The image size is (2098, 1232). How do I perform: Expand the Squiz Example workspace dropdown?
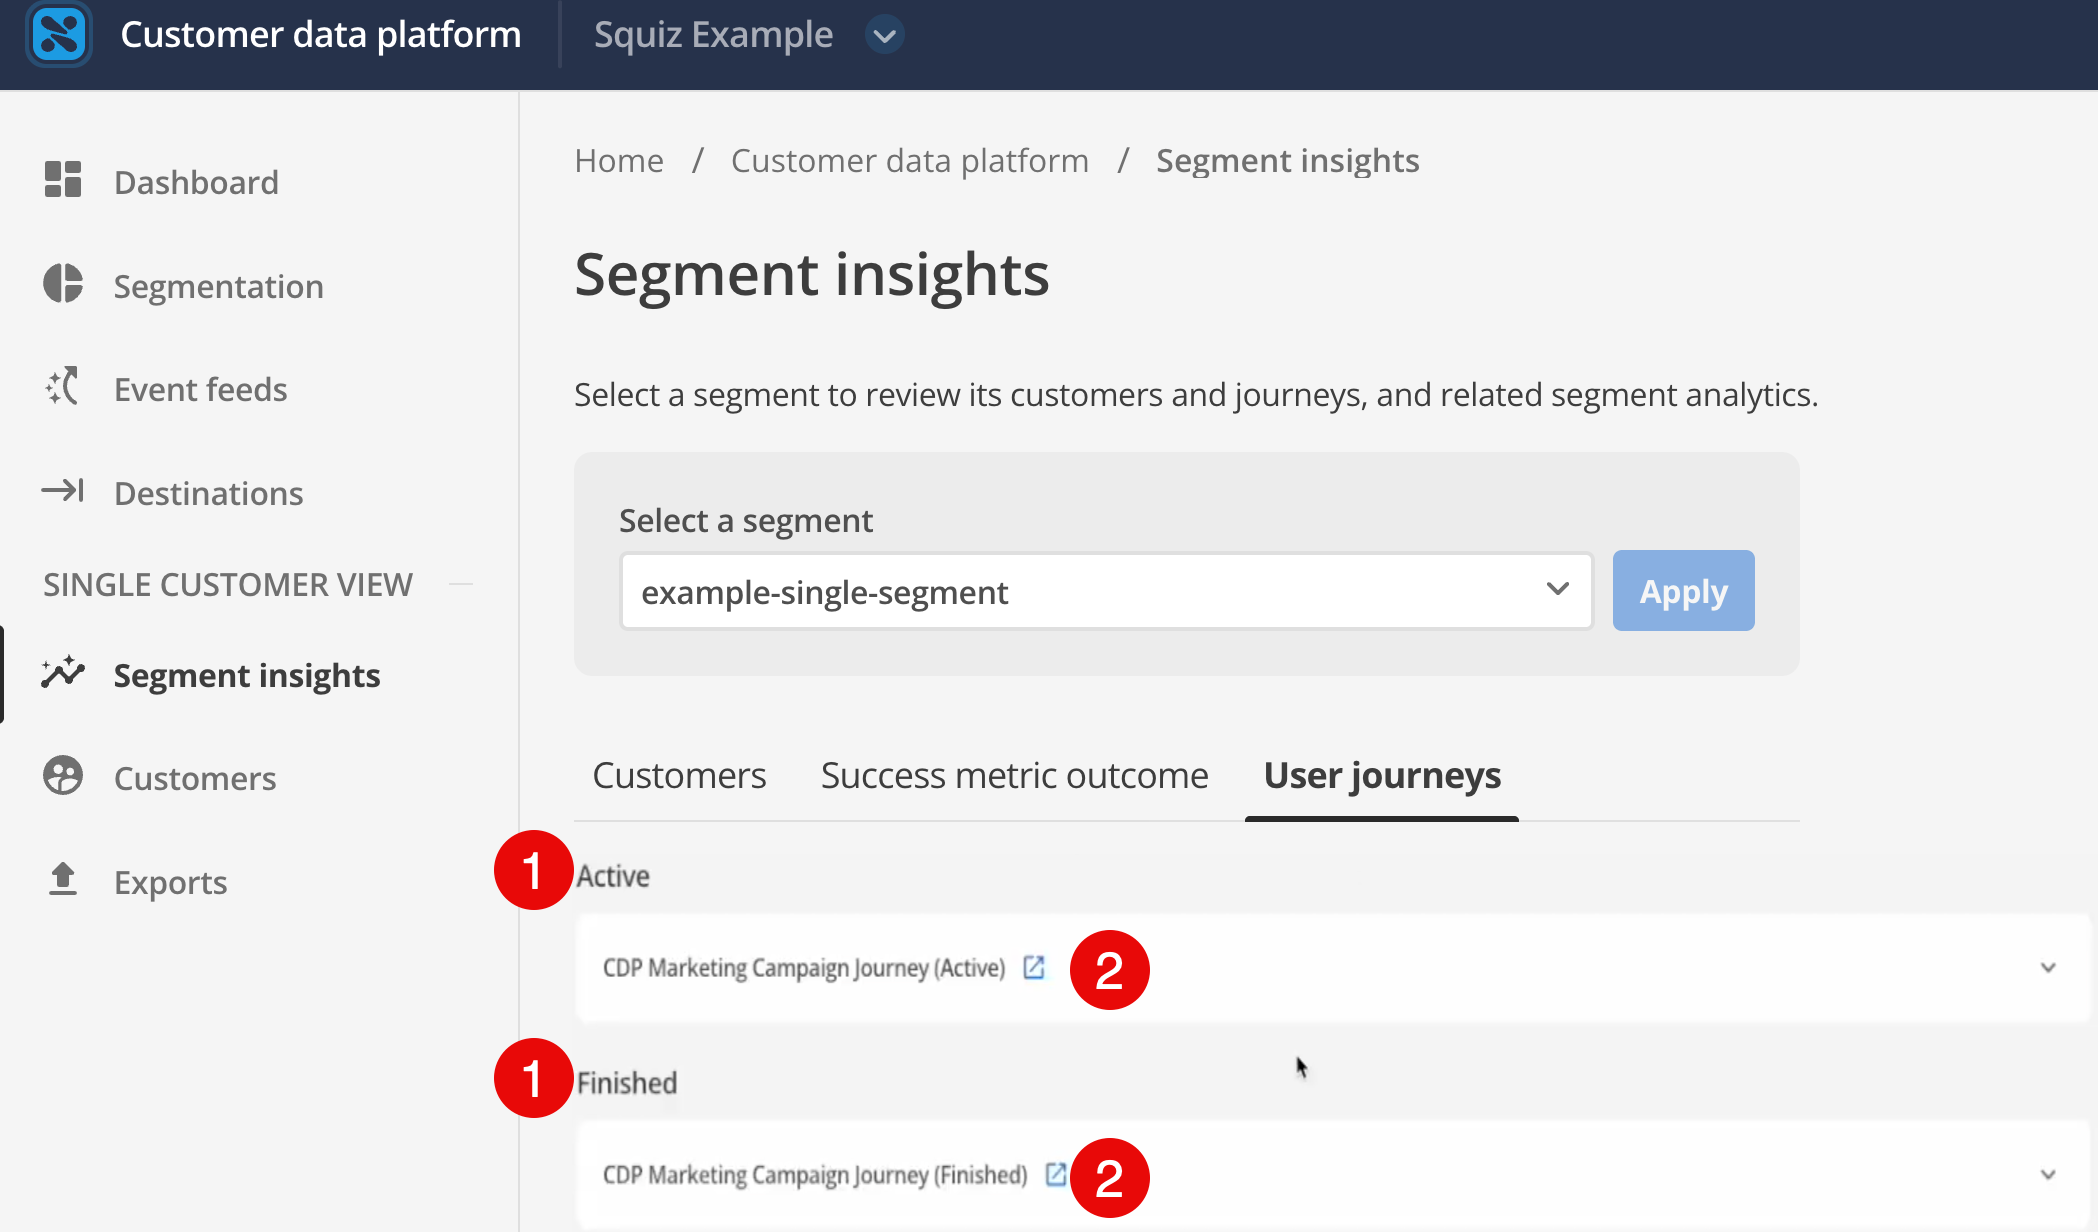(x=884, y=34)
